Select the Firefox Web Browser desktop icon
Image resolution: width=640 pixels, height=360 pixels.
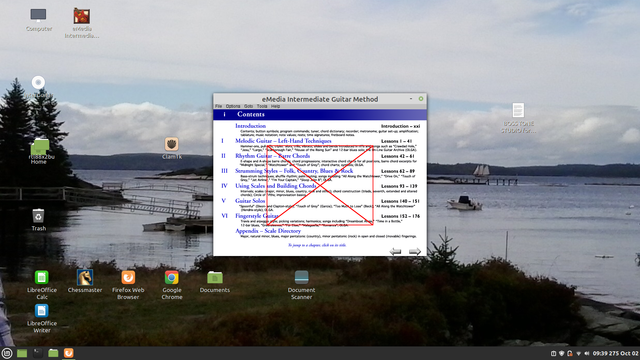[128, 284]
